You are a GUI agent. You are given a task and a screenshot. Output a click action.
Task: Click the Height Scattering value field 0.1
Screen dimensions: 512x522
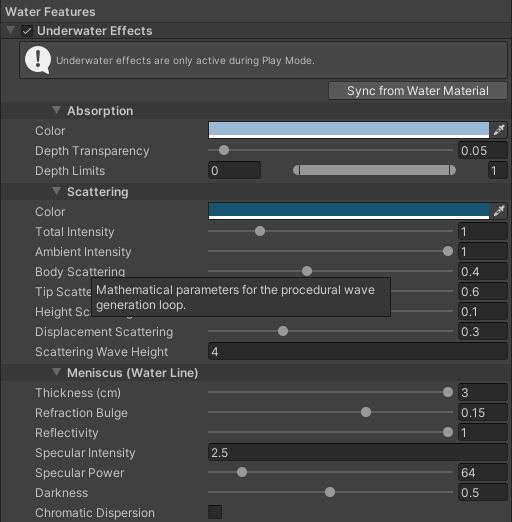point(483,311)
